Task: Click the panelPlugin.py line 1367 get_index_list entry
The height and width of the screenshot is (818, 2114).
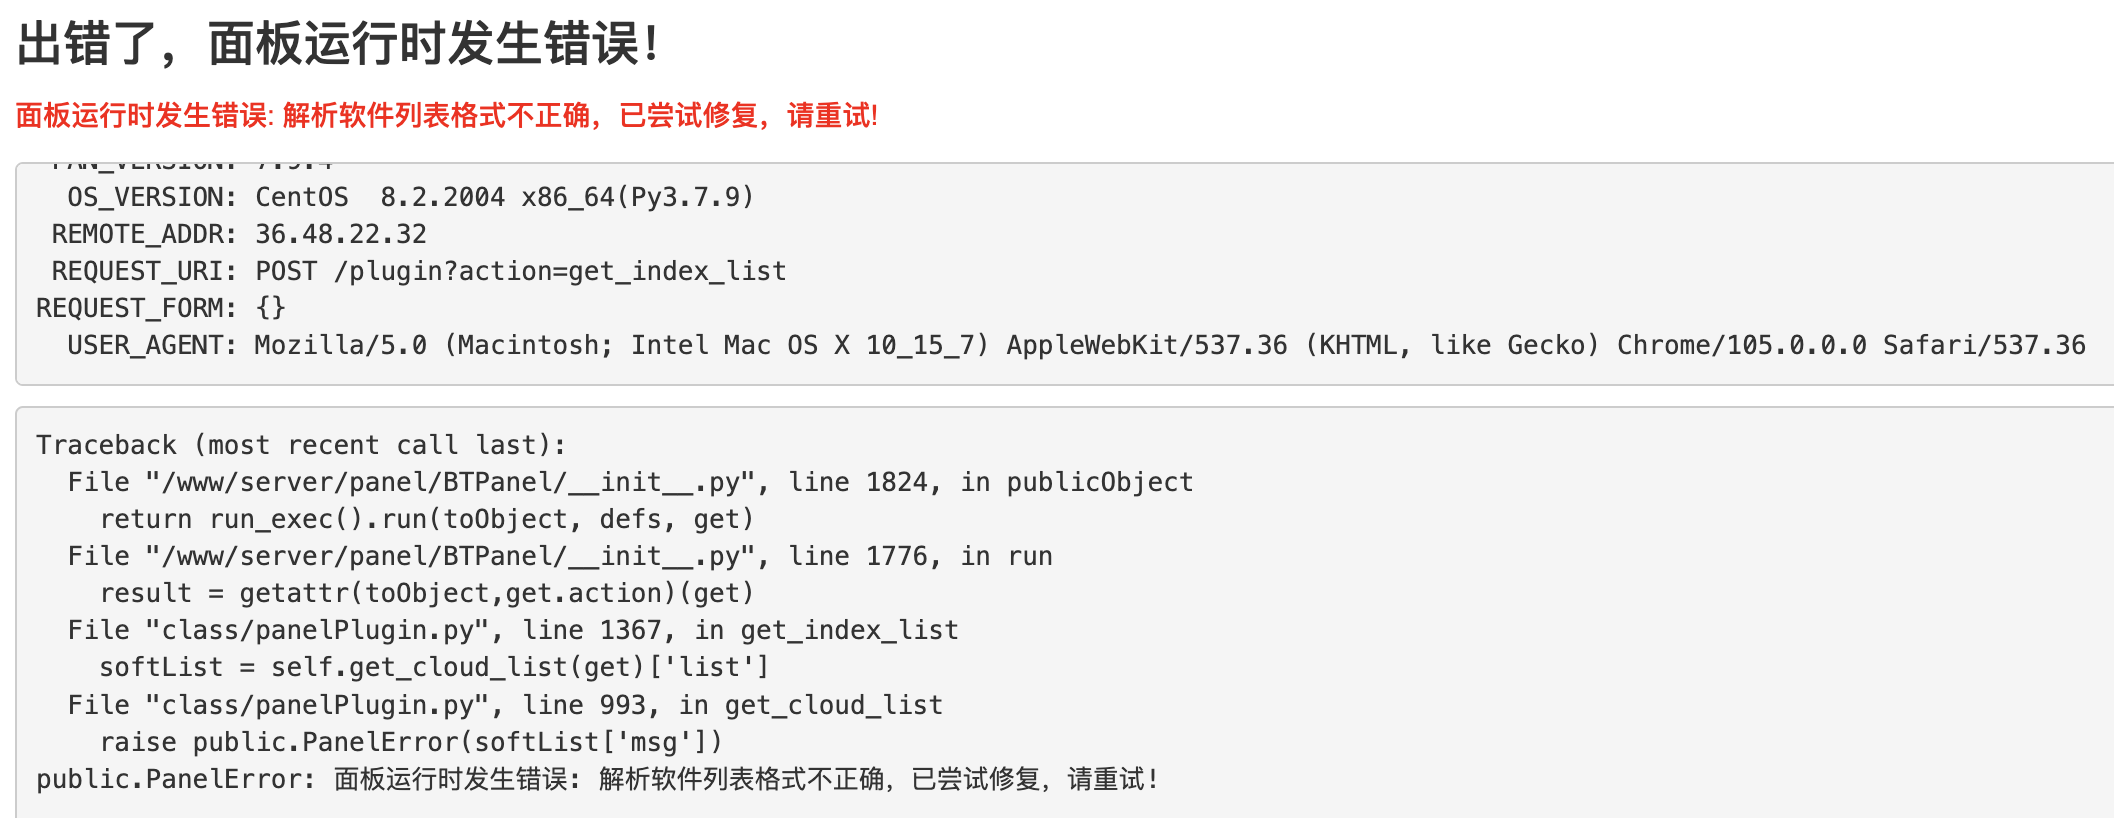Action: tap(513, 630)
